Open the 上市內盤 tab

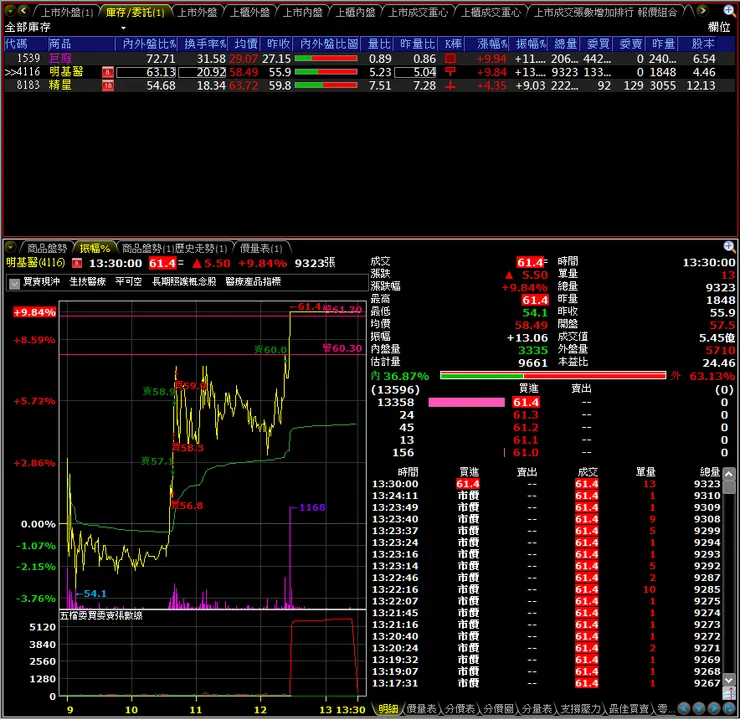(x=302, y=12)
